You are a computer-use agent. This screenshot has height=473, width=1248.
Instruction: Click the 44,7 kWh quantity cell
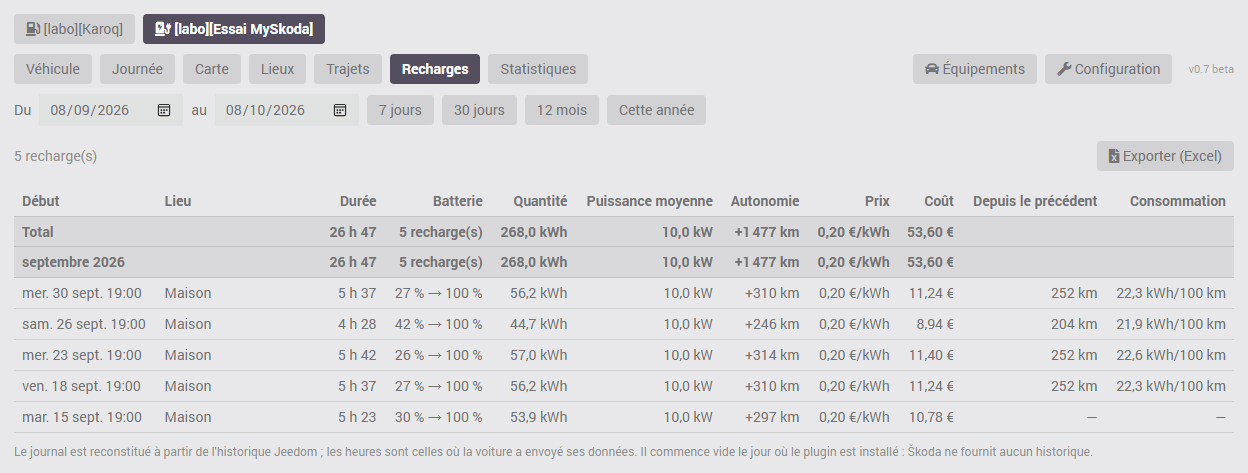539,324
